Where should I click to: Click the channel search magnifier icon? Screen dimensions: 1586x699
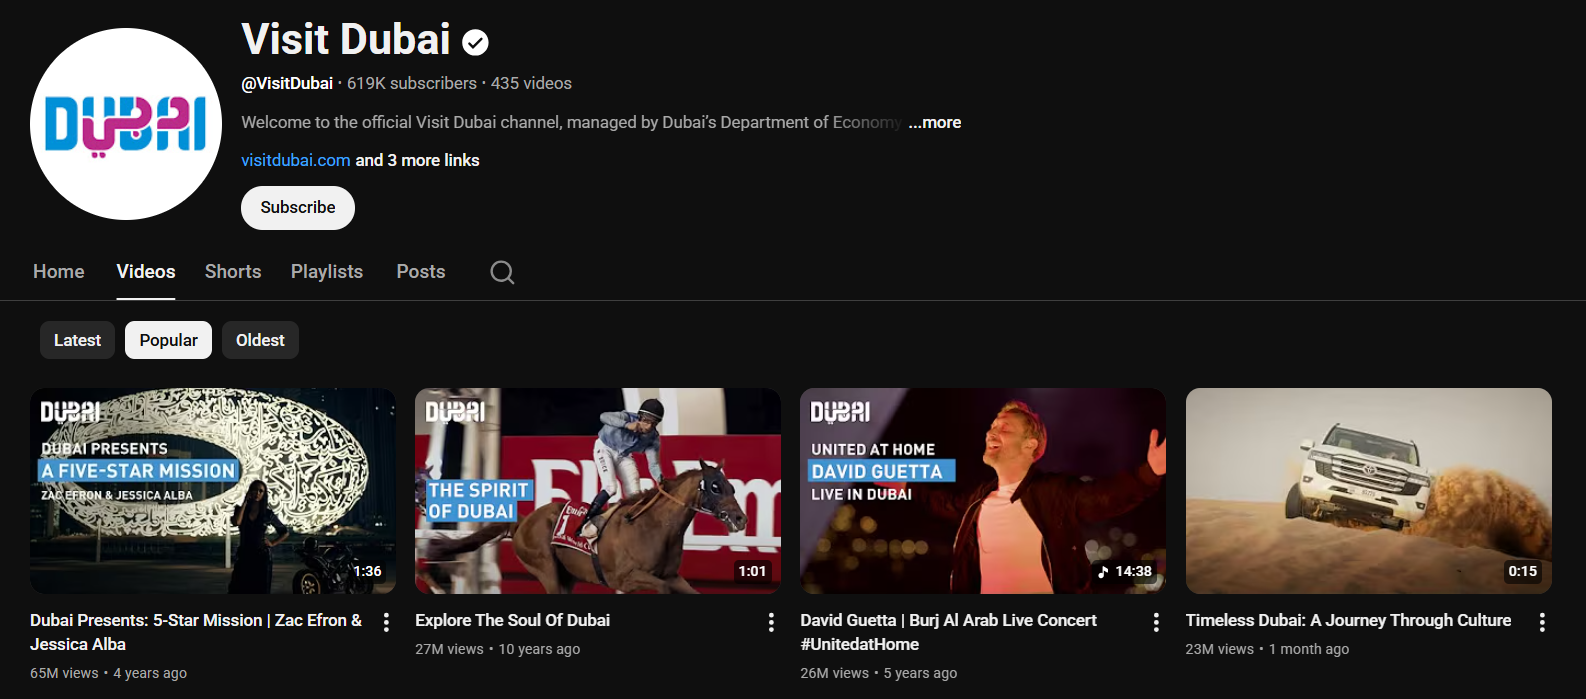pyautogui.click(x=502, y=272)
